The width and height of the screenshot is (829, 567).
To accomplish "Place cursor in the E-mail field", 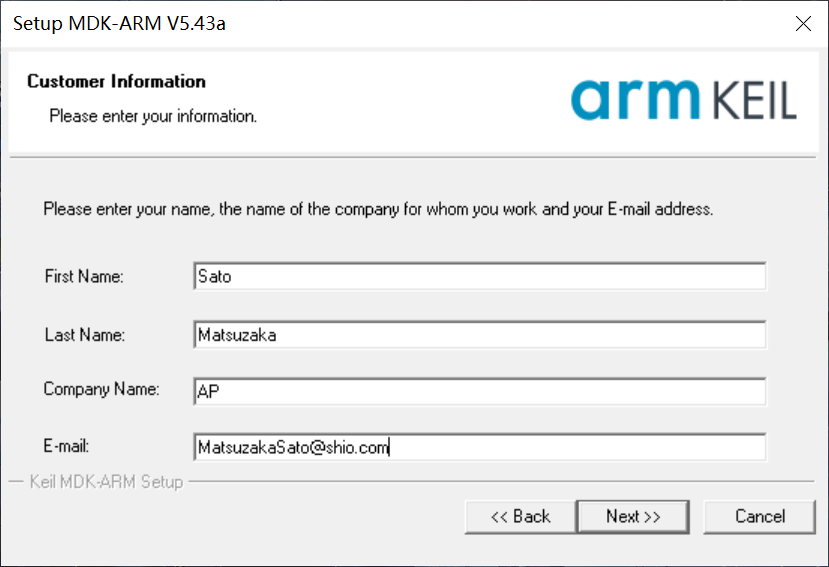I will tap(480, 447).
